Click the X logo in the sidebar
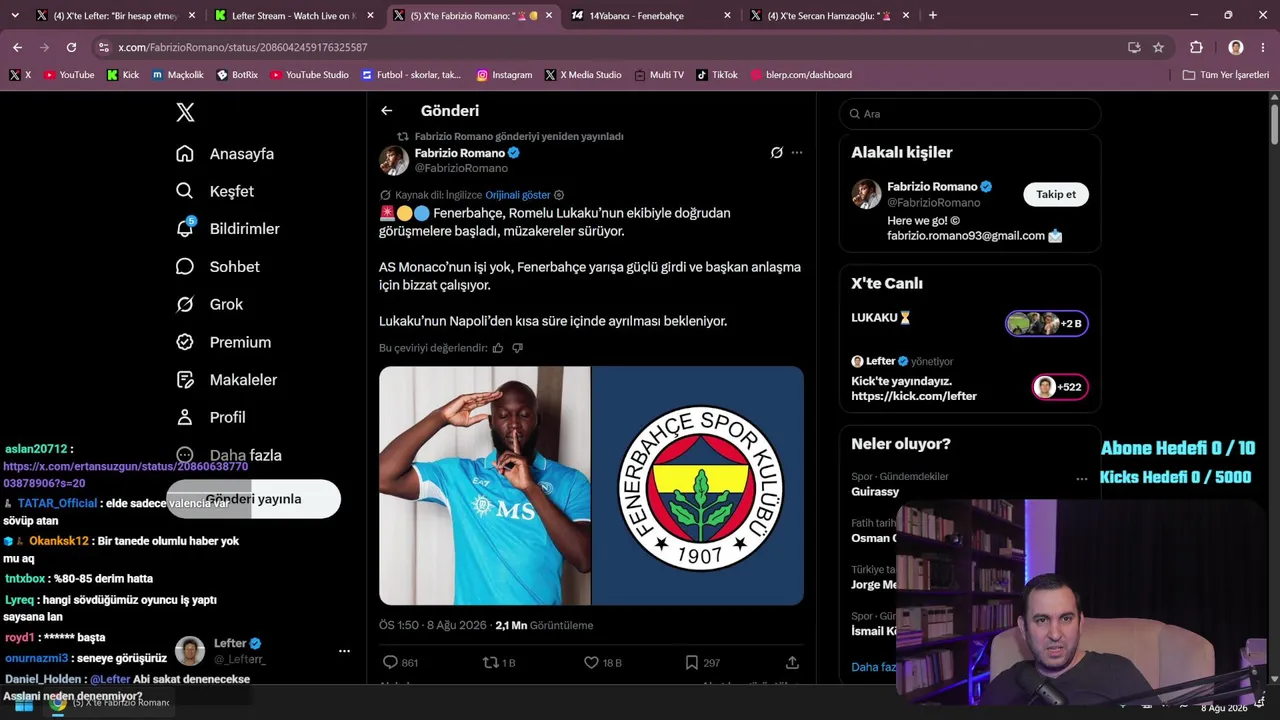 pyautogui.click(x=185, y=112)
